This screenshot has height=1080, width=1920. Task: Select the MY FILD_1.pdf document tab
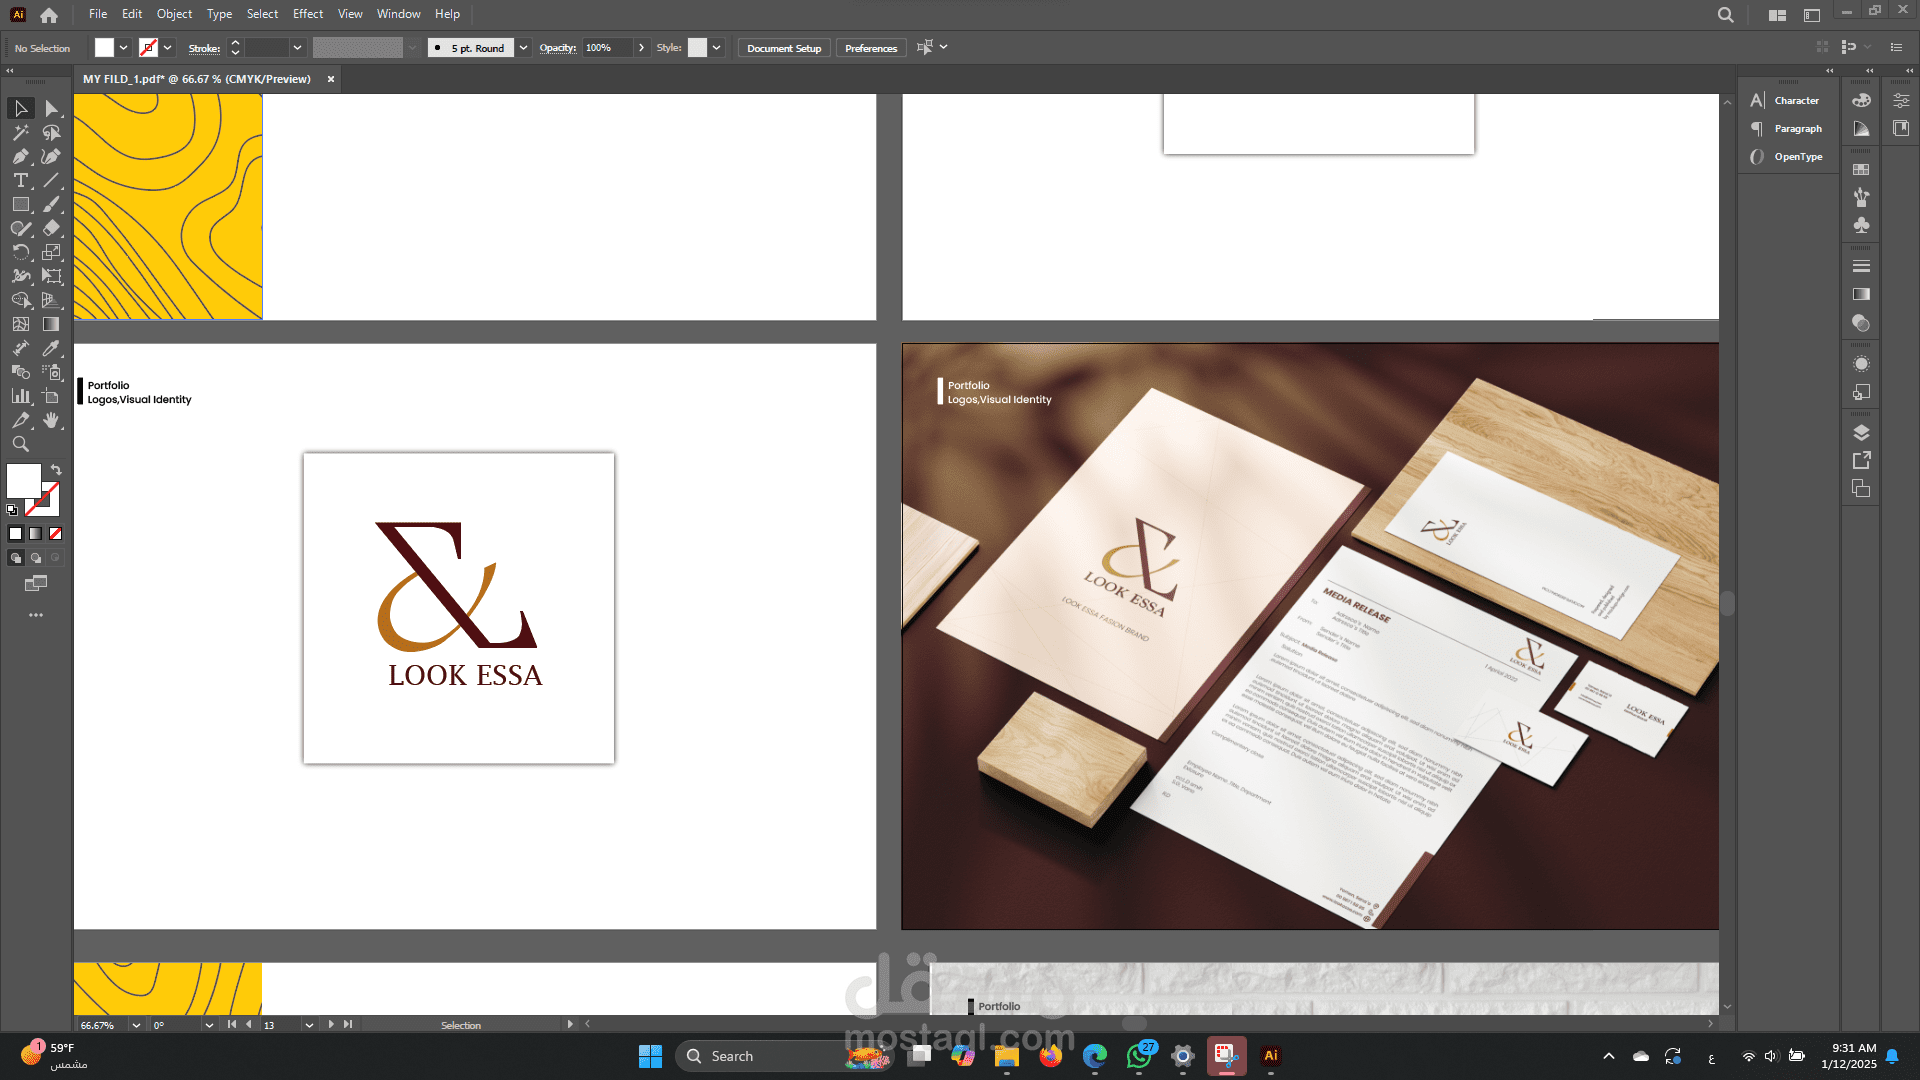click(x=197, y=79)
